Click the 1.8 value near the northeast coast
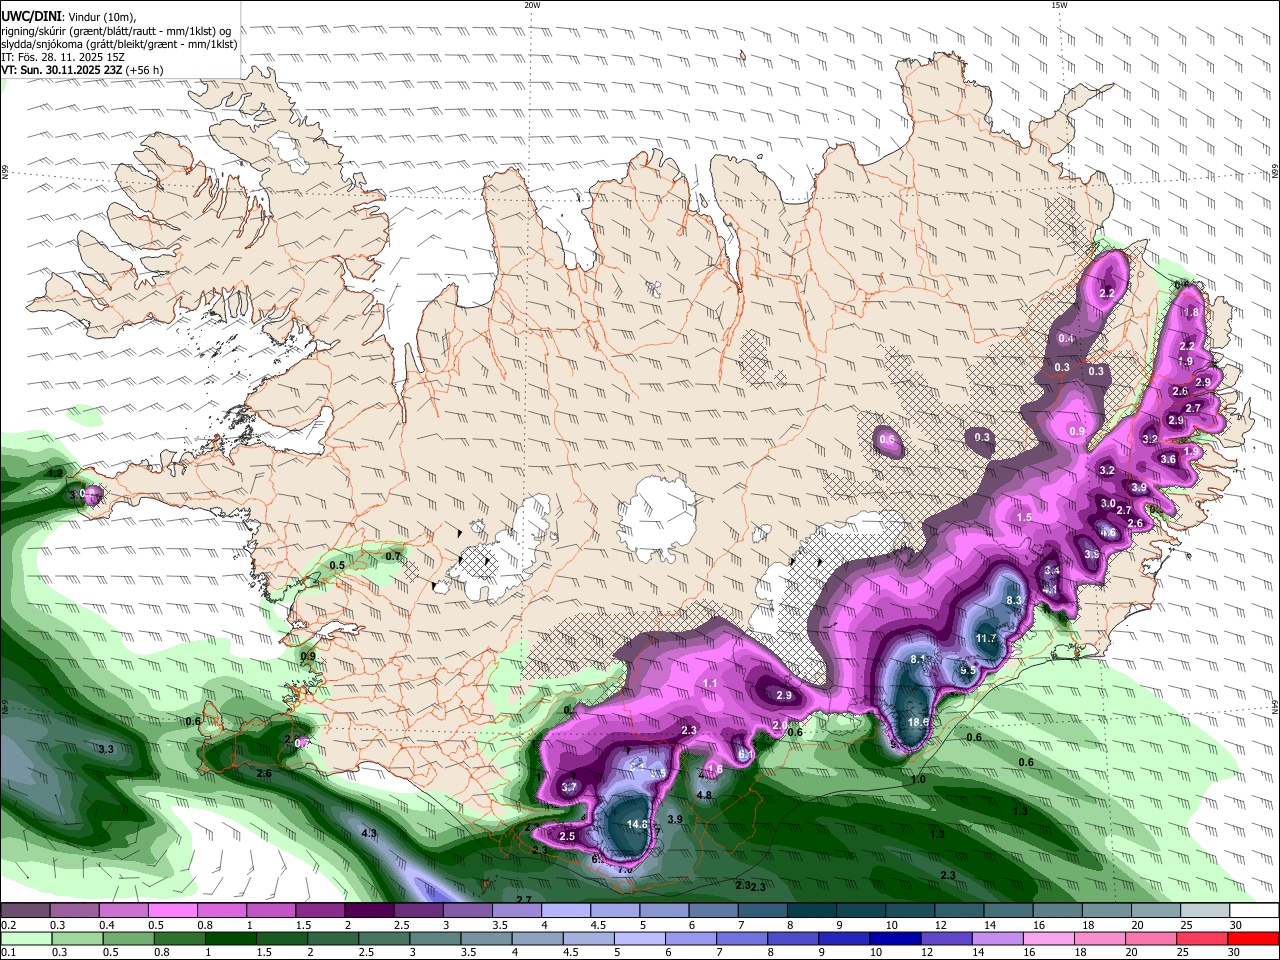1280x960 pixels. click(1191, 312)
